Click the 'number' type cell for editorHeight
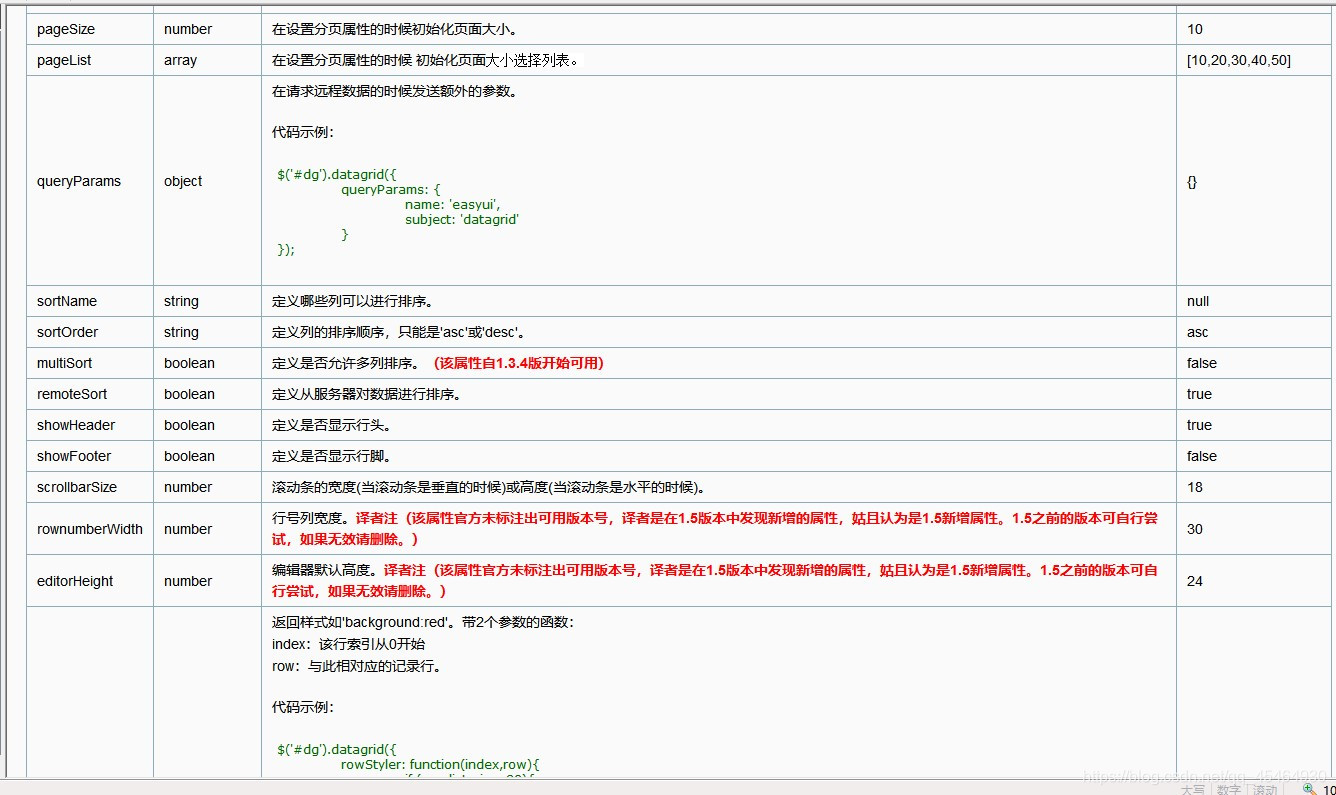Image resolution: width=1336 pixels, height=795 pixels. pos(207,581)
